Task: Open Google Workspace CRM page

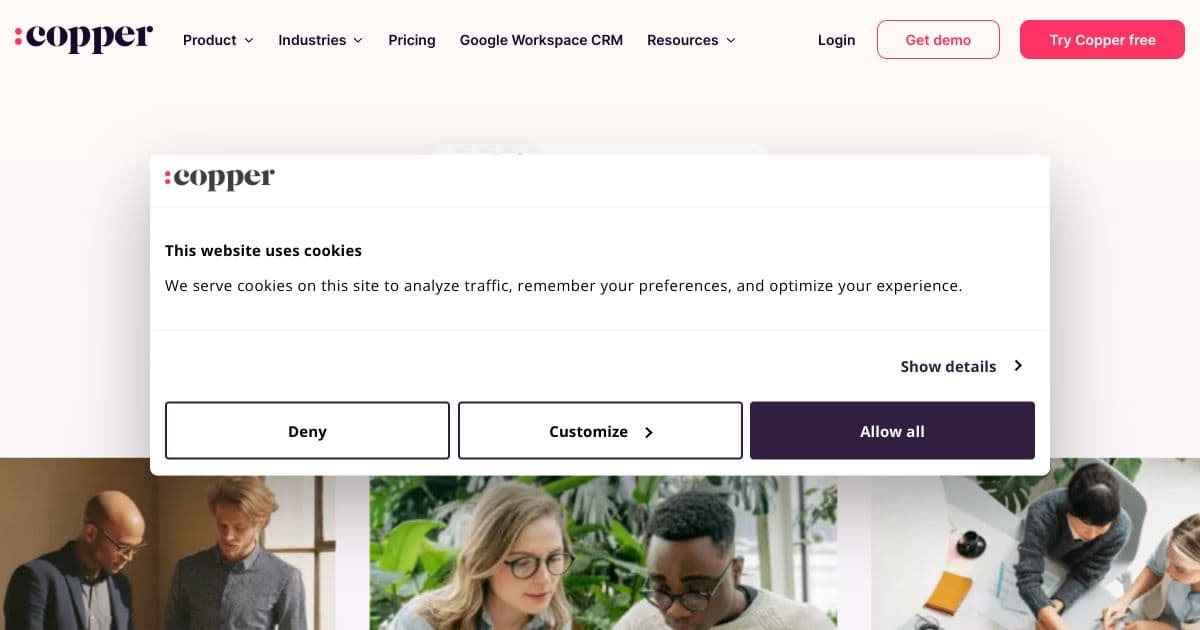Action: point(541,40)
